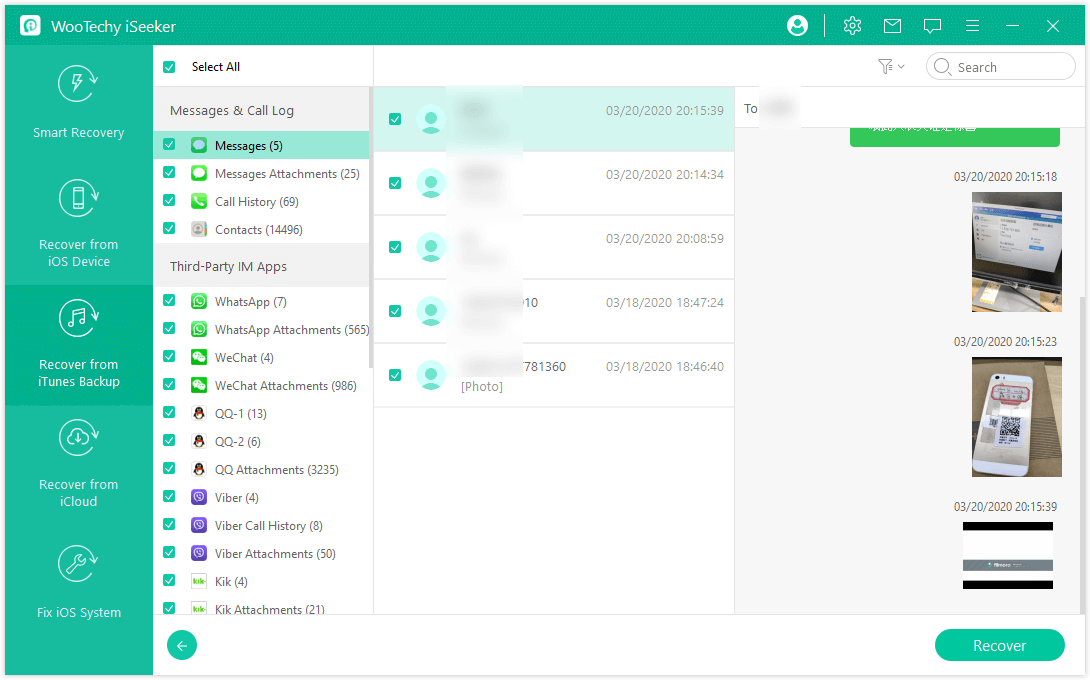Viewport: 1090px width, 680px height.
Task: Click the back arrow button
Action: (x=182, y=646)
